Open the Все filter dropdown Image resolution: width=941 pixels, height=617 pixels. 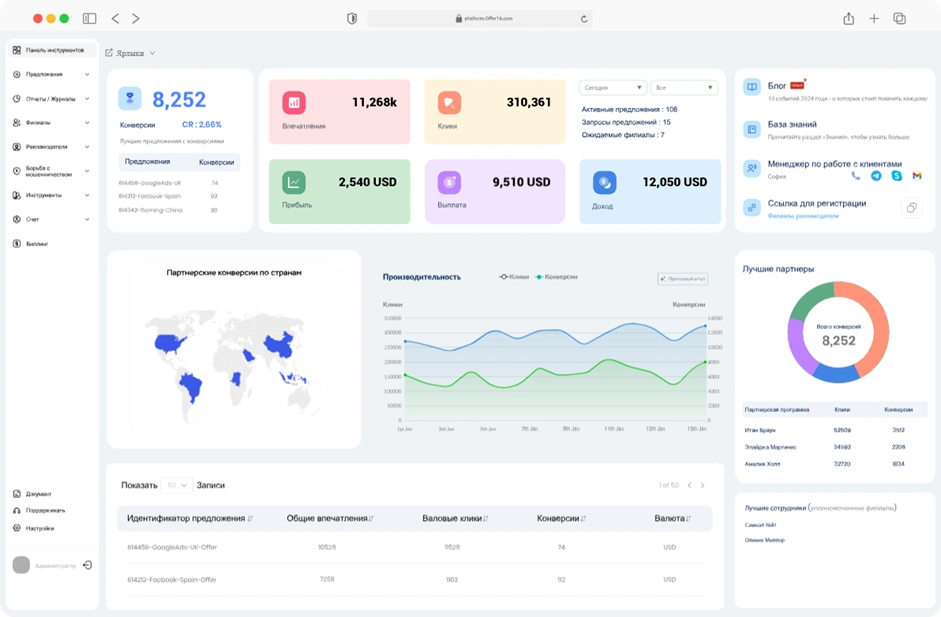(683, 88)
